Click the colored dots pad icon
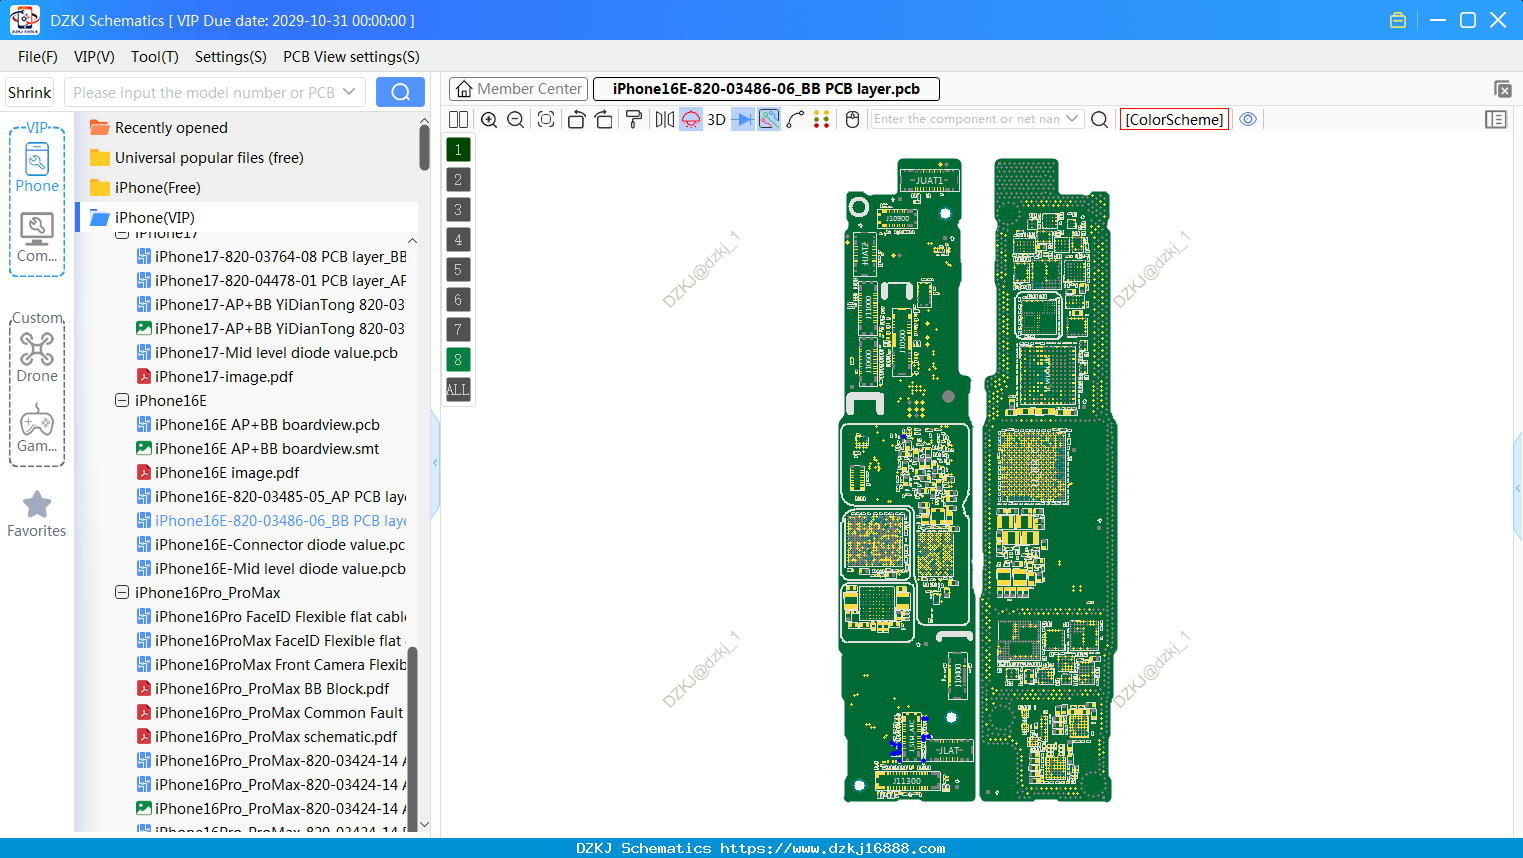Screen dimensions: 1523x858 [x=822, y=119]
